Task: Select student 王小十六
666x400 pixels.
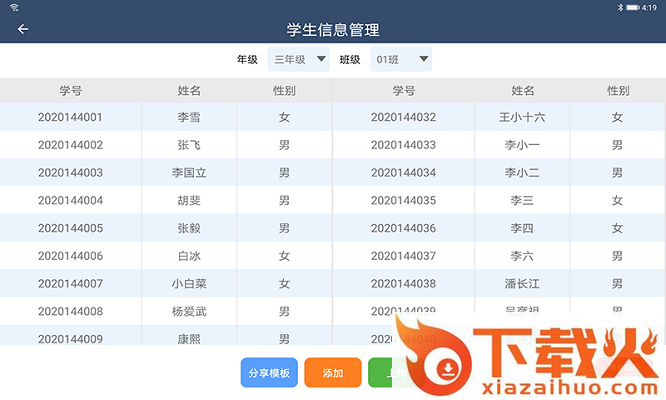Action: [522, 117]
